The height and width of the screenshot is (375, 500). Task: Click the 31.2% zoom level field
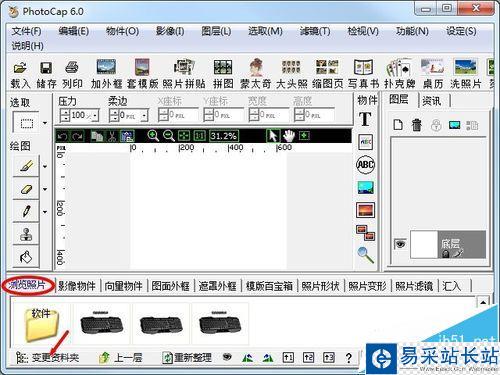(223, 136)
